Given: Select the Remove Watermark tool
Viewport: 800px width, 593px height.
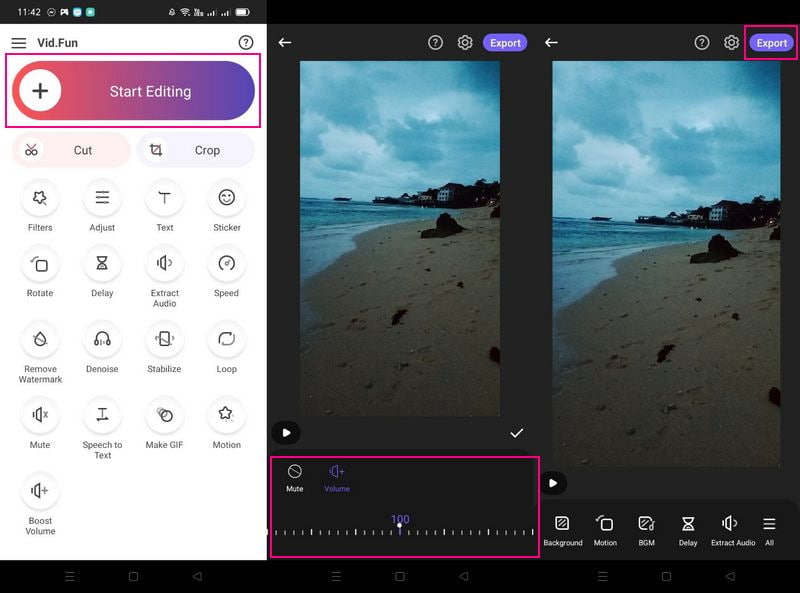Looking at the screenshot, I should tap(40, 340).
